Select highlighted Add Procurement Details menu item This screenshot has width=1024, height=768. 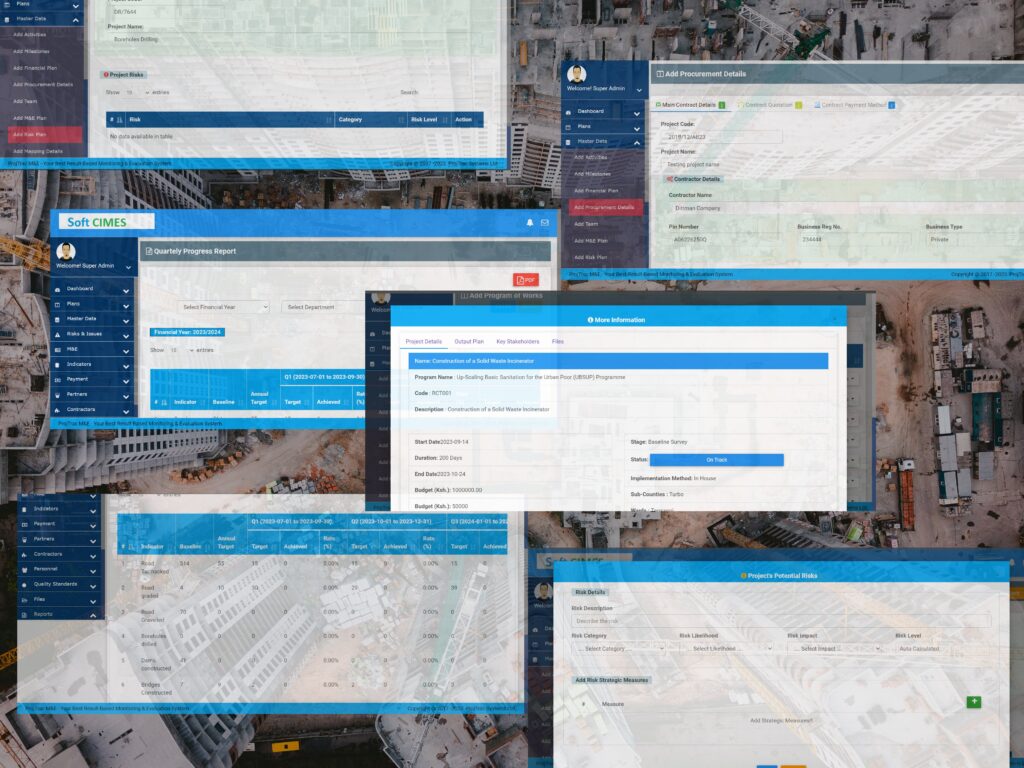[x=604, y=207]
